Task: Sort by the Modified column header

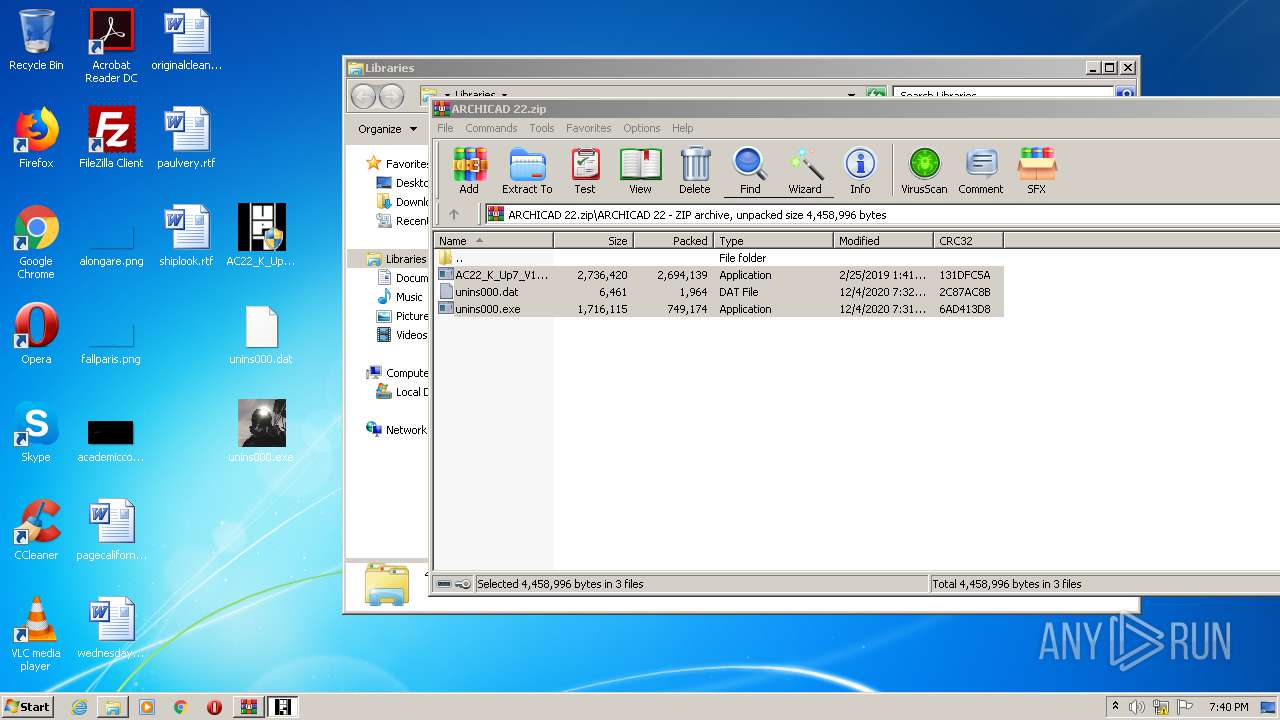Action: [884, 241]
